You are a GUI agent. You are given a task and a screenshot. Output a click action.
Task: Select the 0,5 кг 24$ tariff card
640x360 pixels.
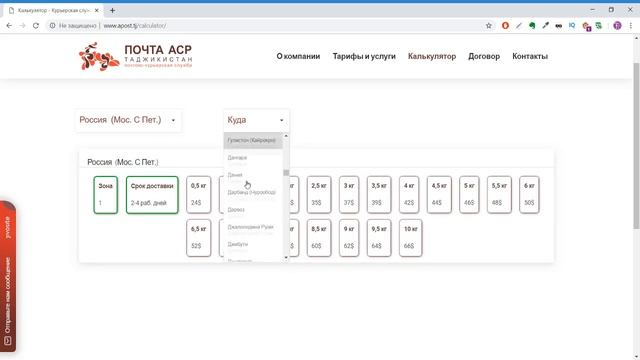click(199, 195)
